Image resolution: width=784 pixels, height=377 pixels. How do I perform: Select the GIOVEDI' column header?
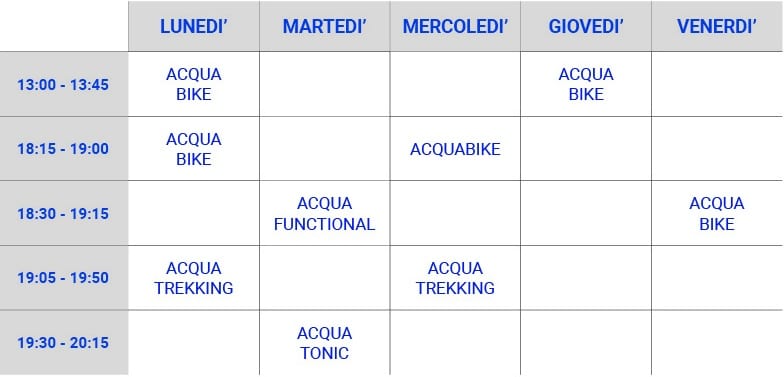586,26
